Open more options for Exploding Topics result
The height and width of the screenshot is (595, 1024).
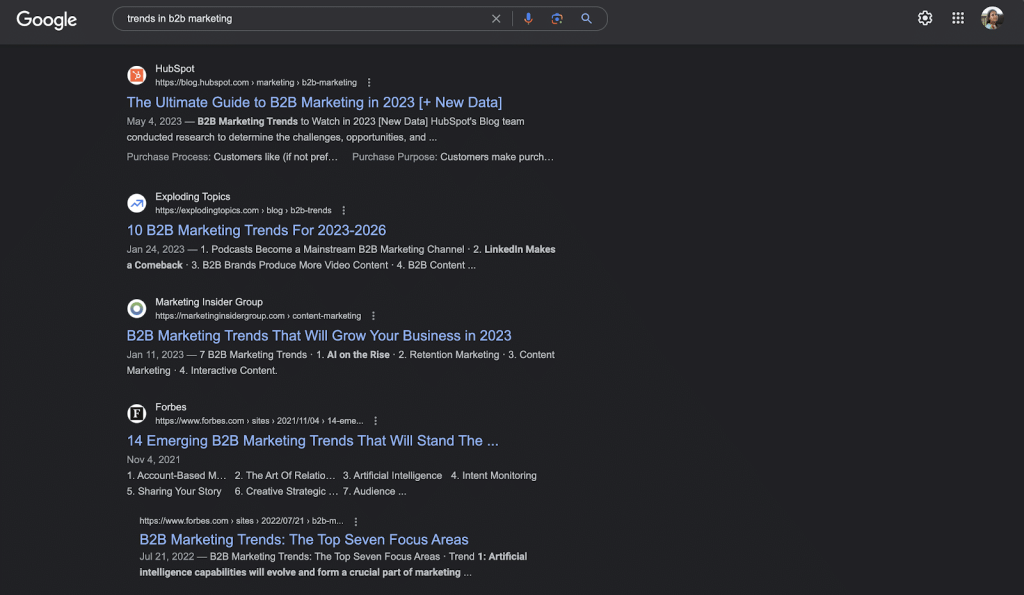point(344,211)
